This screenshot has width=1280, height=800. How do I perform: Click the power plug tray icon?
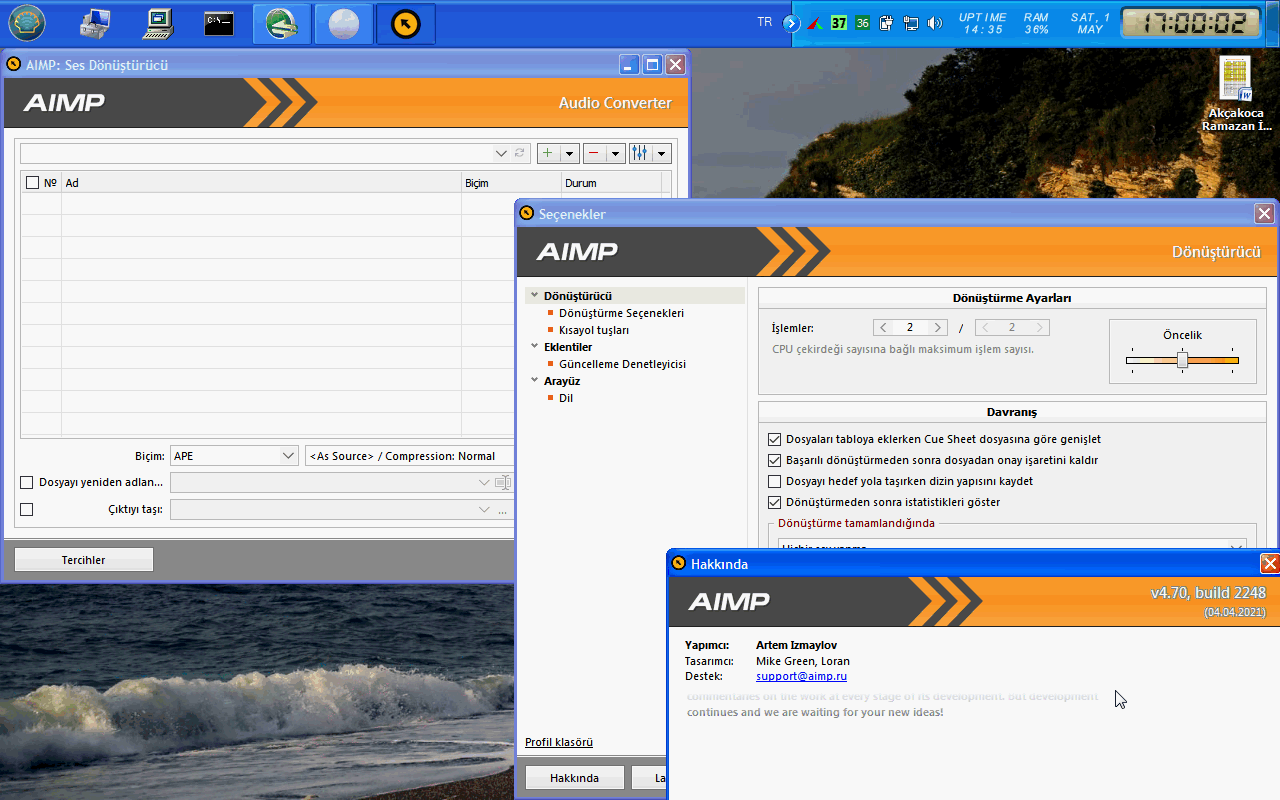pyautogui.click(x=887, y=23)
